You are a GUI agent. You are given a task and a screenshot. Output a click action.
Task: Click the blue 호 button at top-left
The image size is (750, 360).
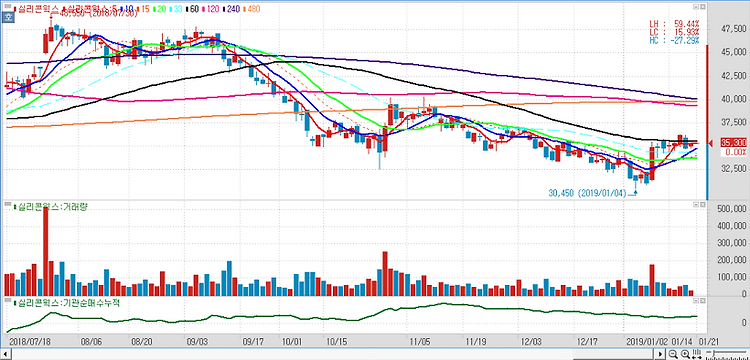tap(8, 18)
